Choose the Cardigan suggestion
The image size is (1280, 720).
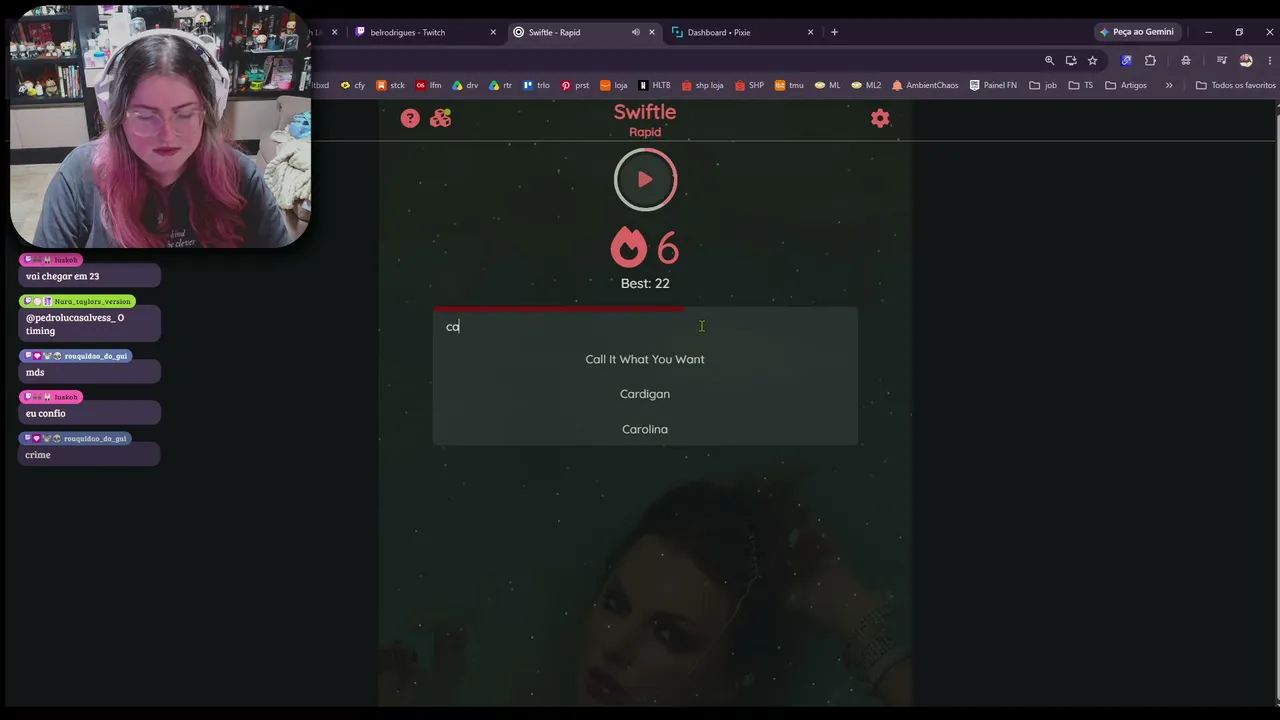(x=645, y=394)
